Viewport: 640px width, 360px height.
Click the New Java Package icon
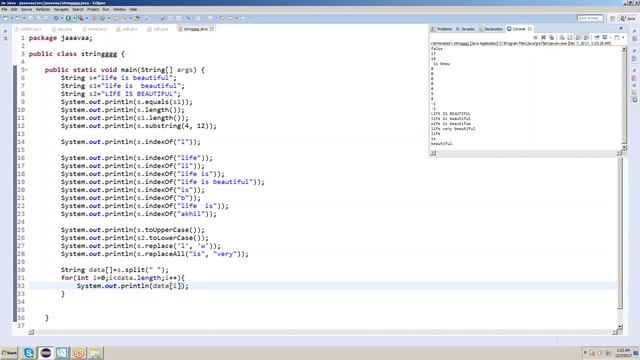94,18
